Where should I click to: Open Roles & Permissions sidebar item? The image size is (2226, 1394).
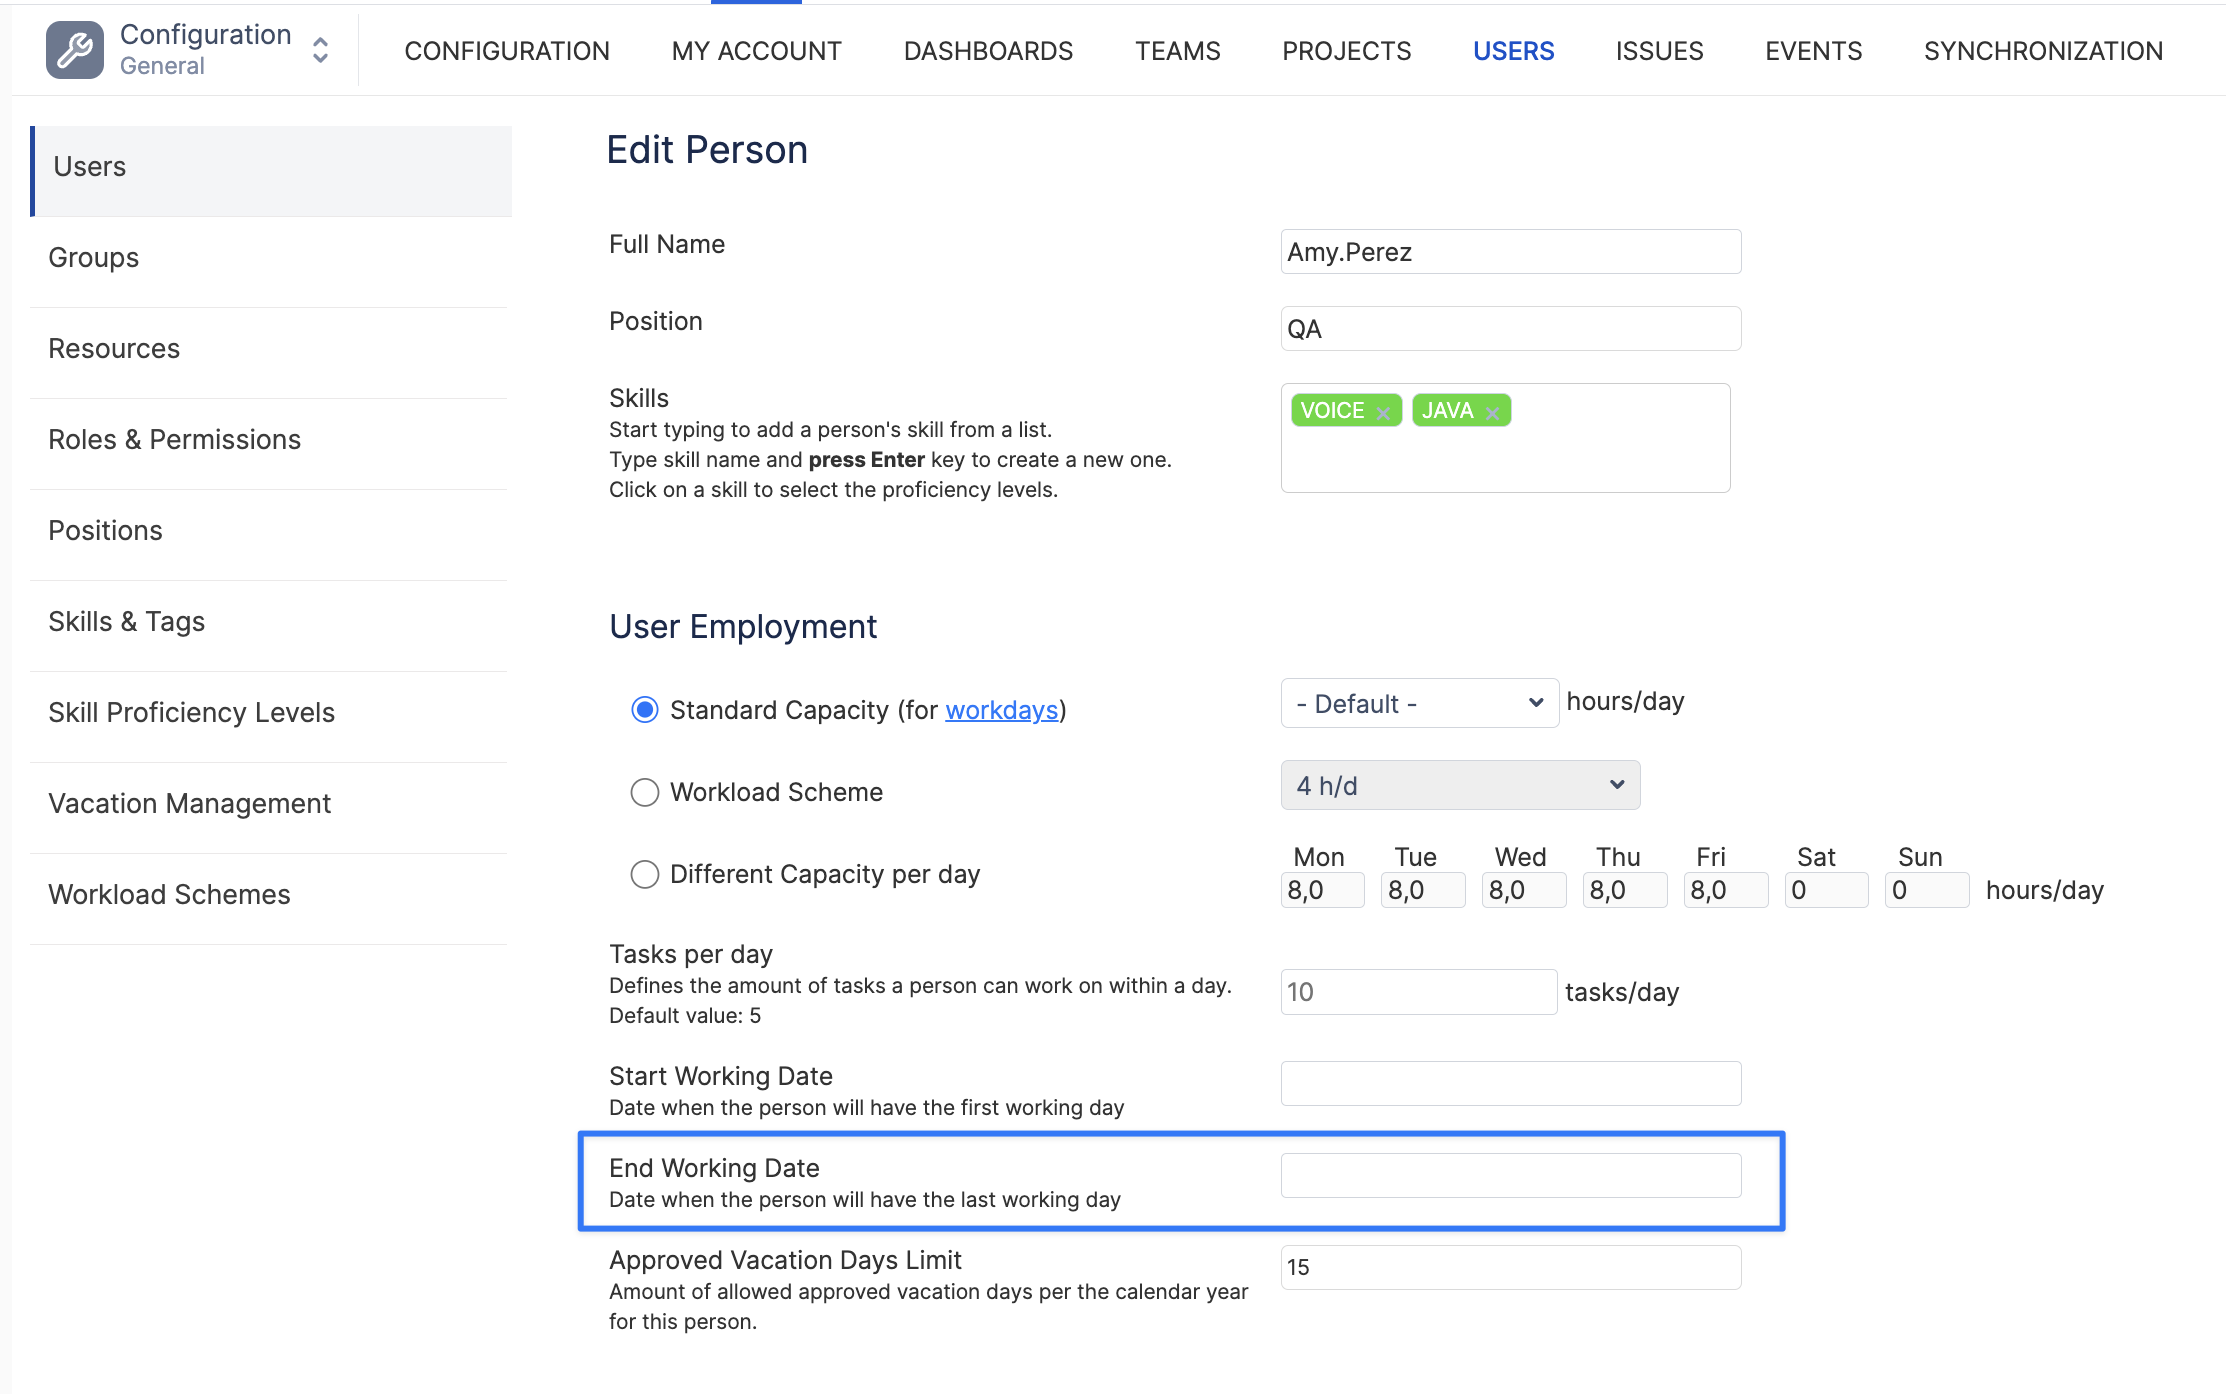[174, 439]
